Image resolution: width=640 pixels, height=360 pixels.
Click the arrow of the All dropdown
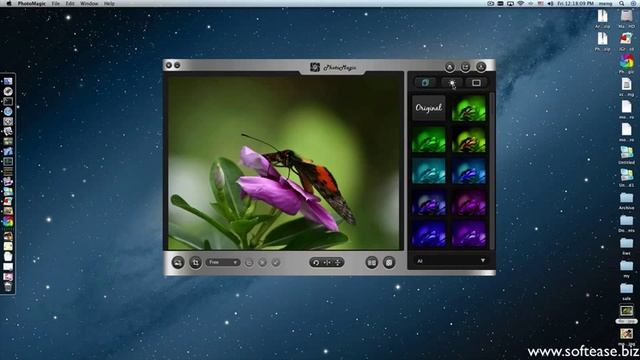click(x=483, y=260)
